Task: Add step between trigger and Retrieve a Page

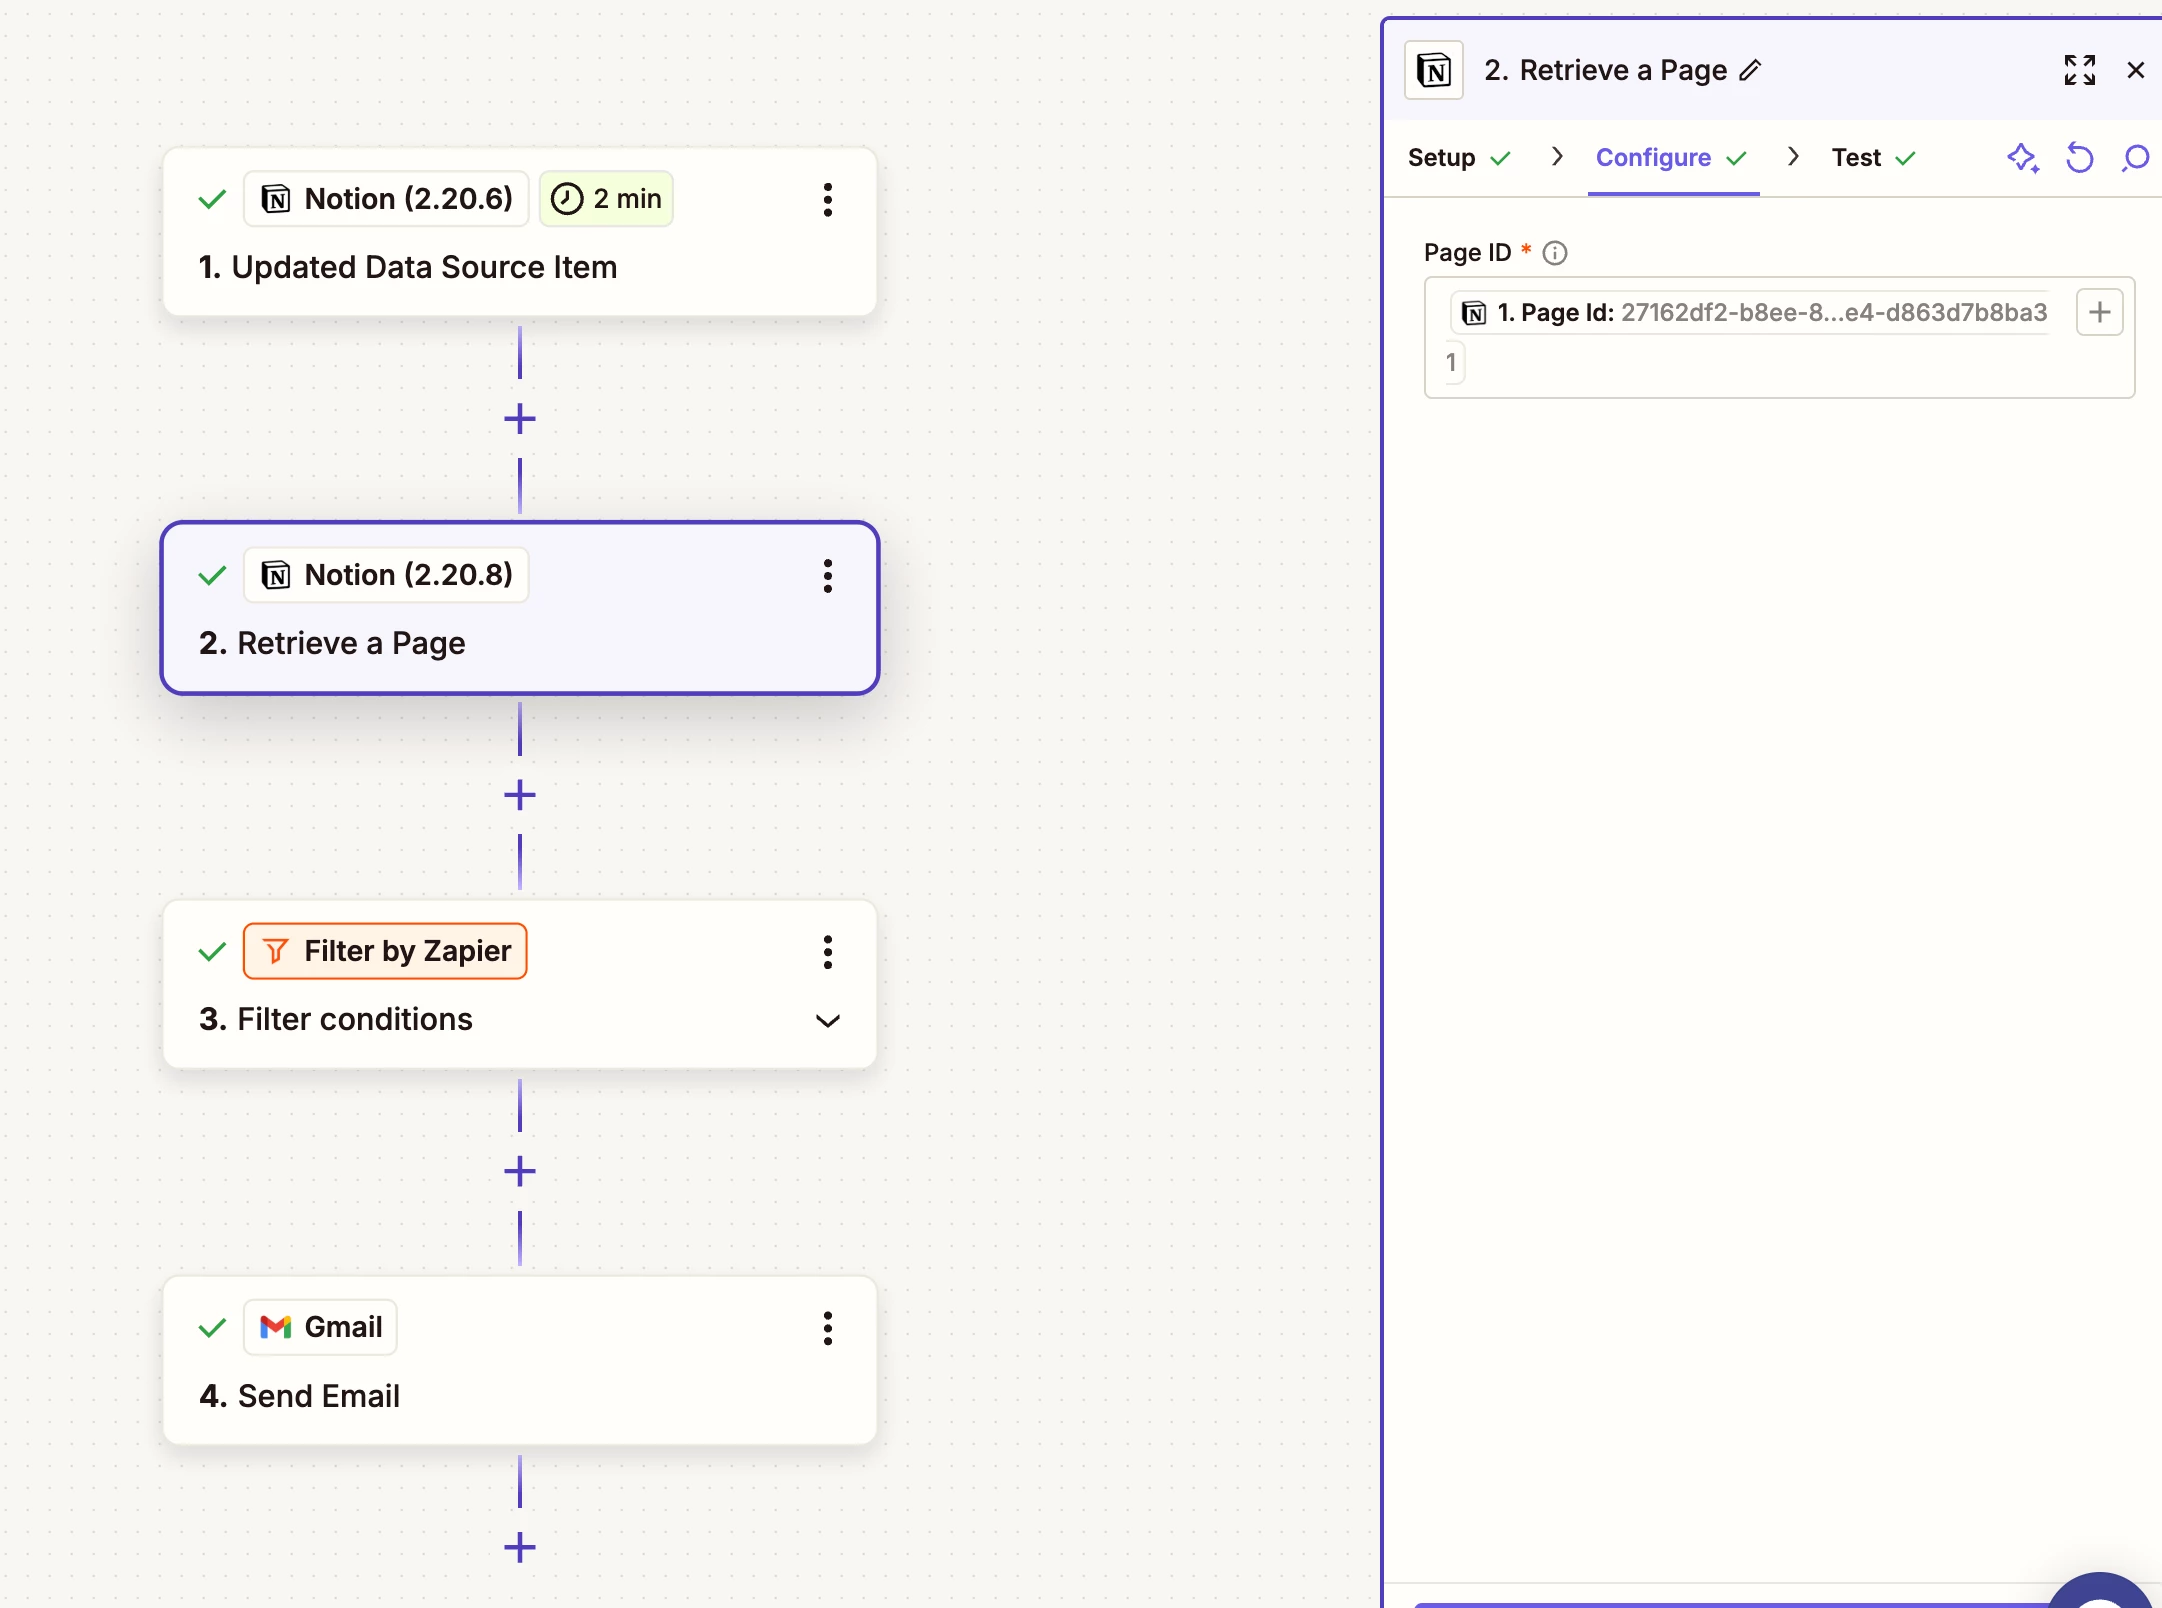Action: coord(520,419)
